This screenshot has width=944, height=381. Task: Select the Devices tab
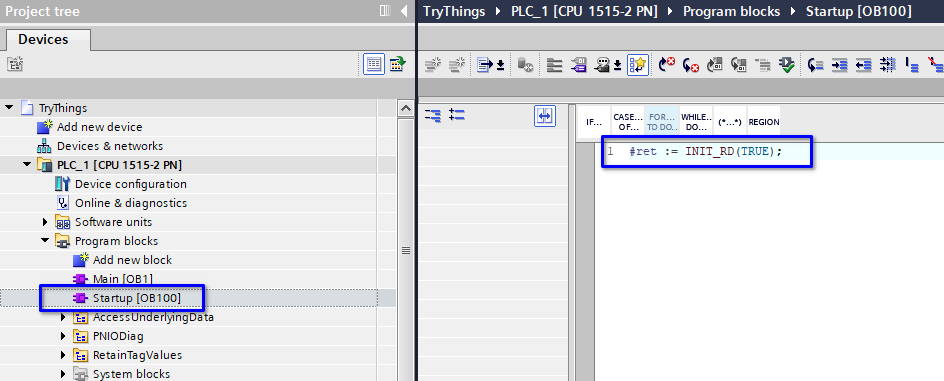click(x=43, y=40)
